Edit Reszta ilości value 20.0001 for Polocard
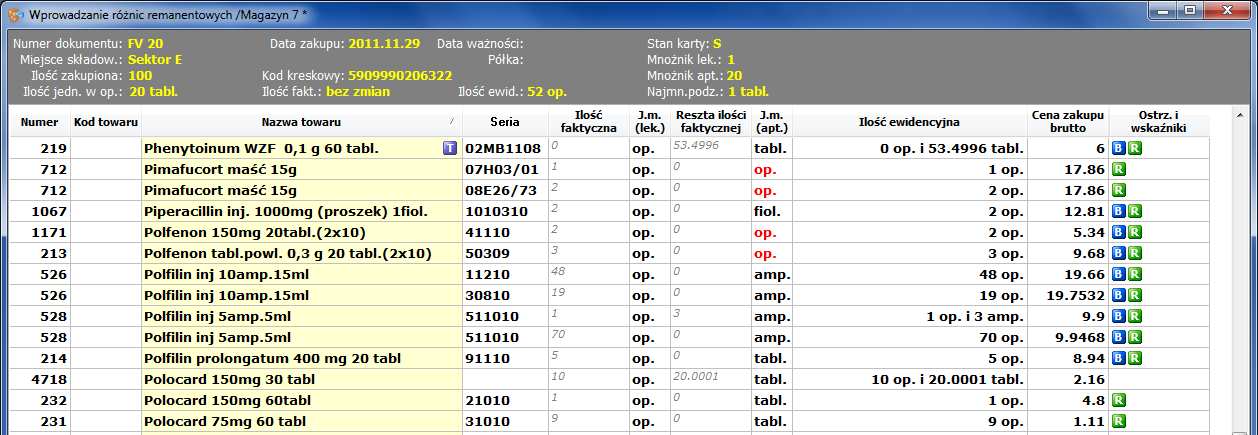 [709, 379]
